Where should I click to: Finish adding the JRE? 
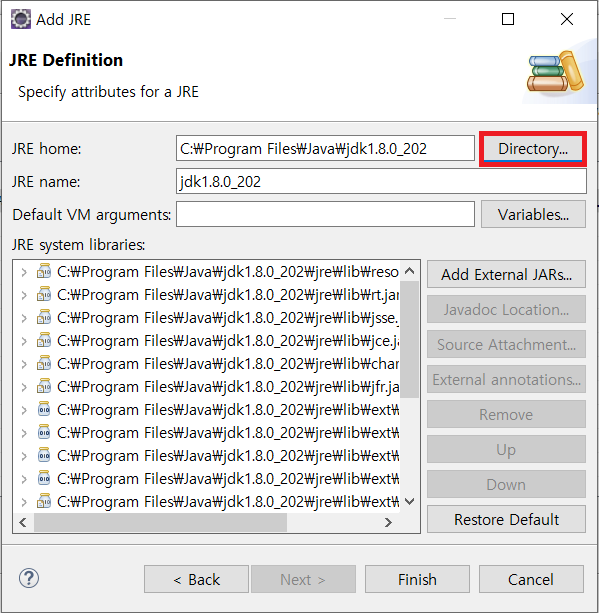(x=417, y=579)
